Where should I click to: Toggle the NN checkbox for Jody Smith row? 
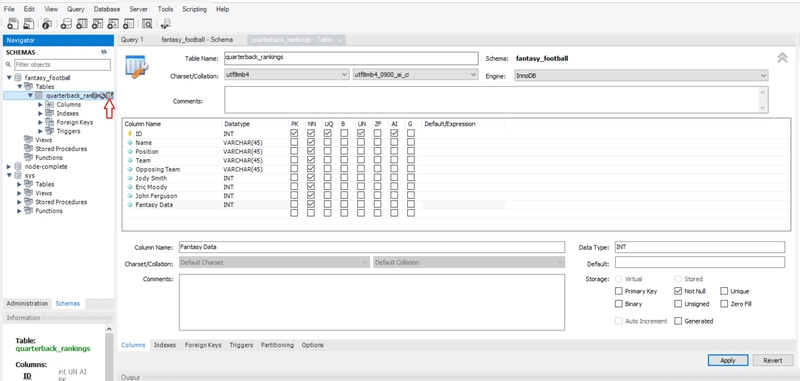click(x=311, y=178)
